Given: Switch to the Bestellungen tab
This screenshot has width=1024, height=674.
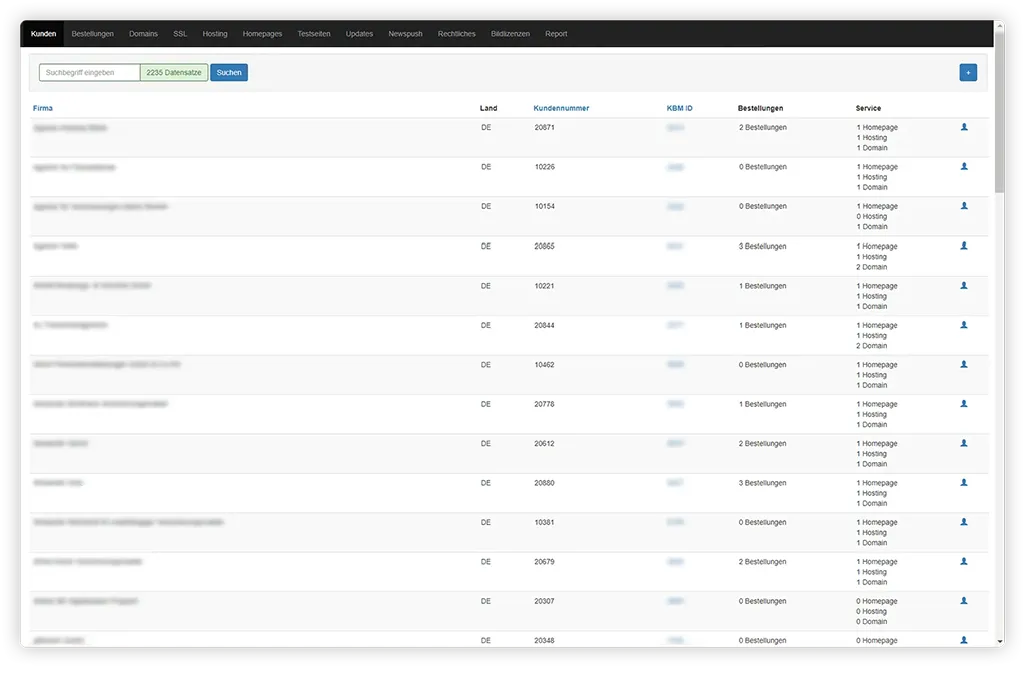Looking at the screenshot, I should (92, 34).
